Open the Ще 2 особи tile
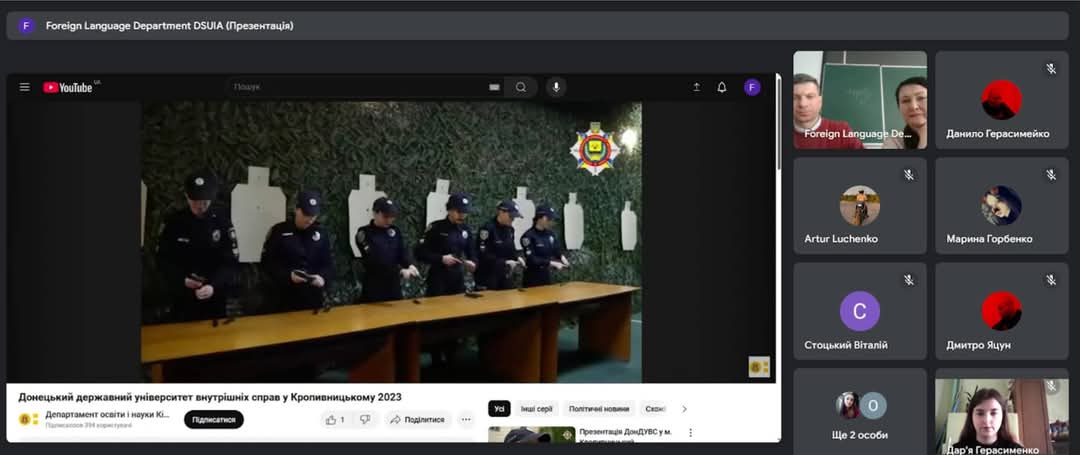Viewport: 1080px width, 455px height. (860, 412)
